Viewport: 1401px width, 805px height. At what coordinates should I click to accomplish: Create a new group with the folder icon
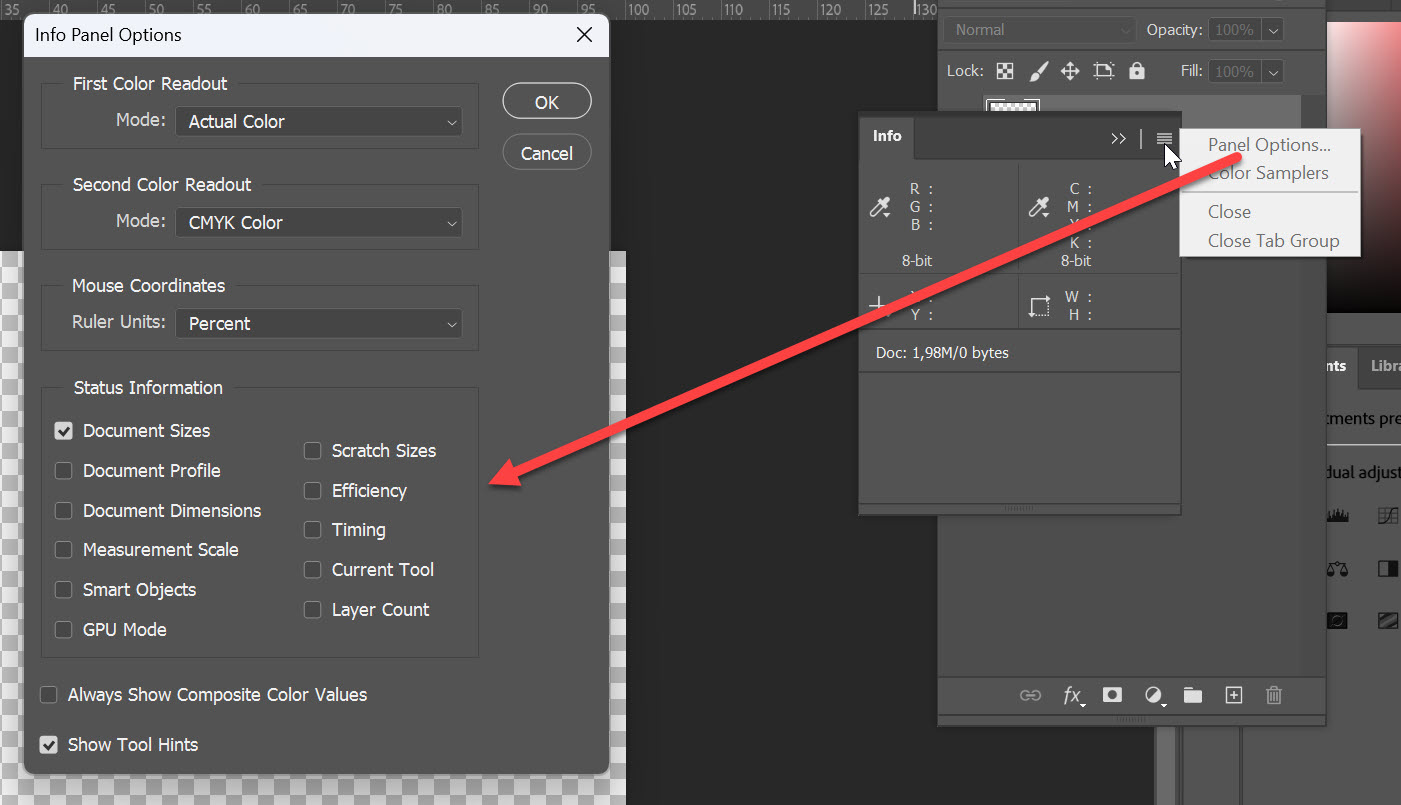1193,694
